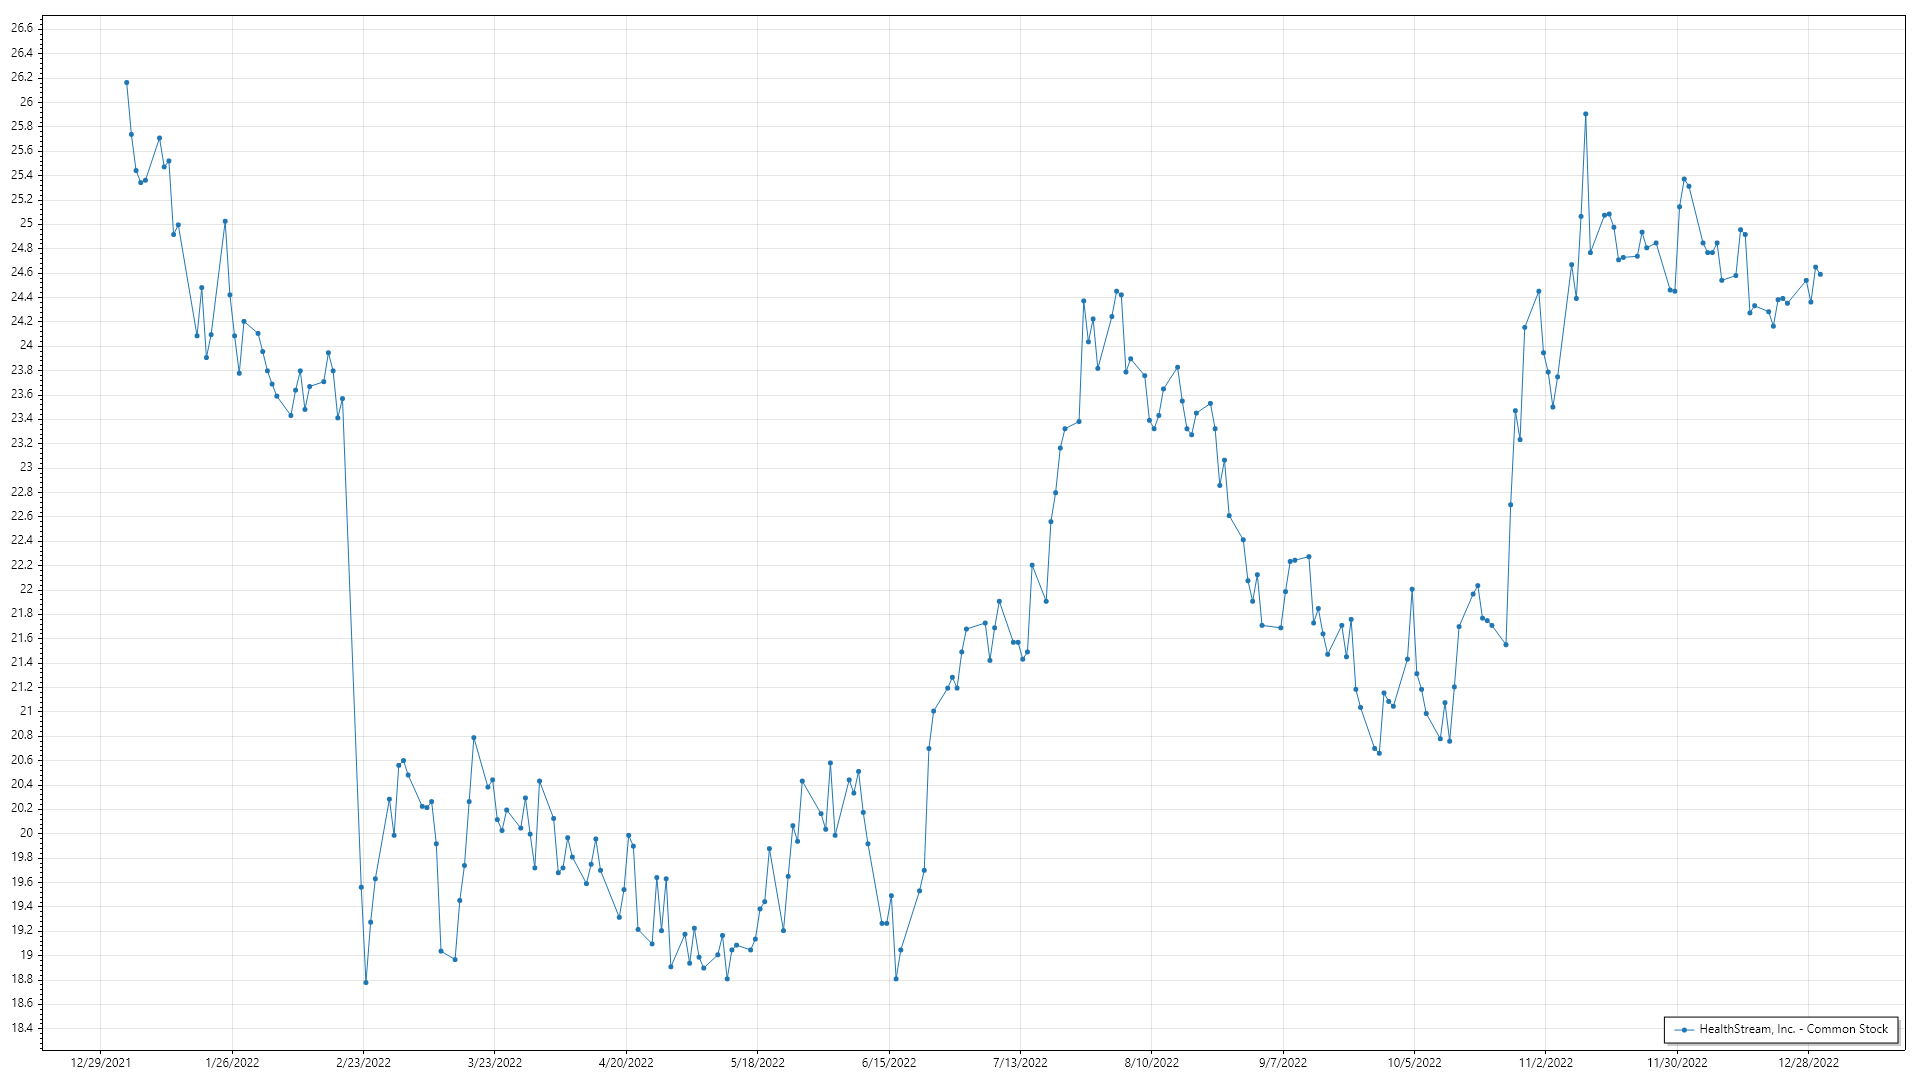Screen dimensions: 1920x1080
Task: Click the June low point near 18.8
Action: [x=896, y=979]
